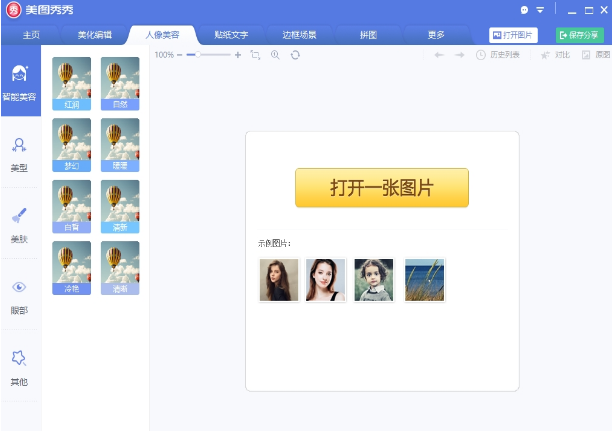Open the title bar dropdown menu
613x431 pixels.
tap(540, 11)
